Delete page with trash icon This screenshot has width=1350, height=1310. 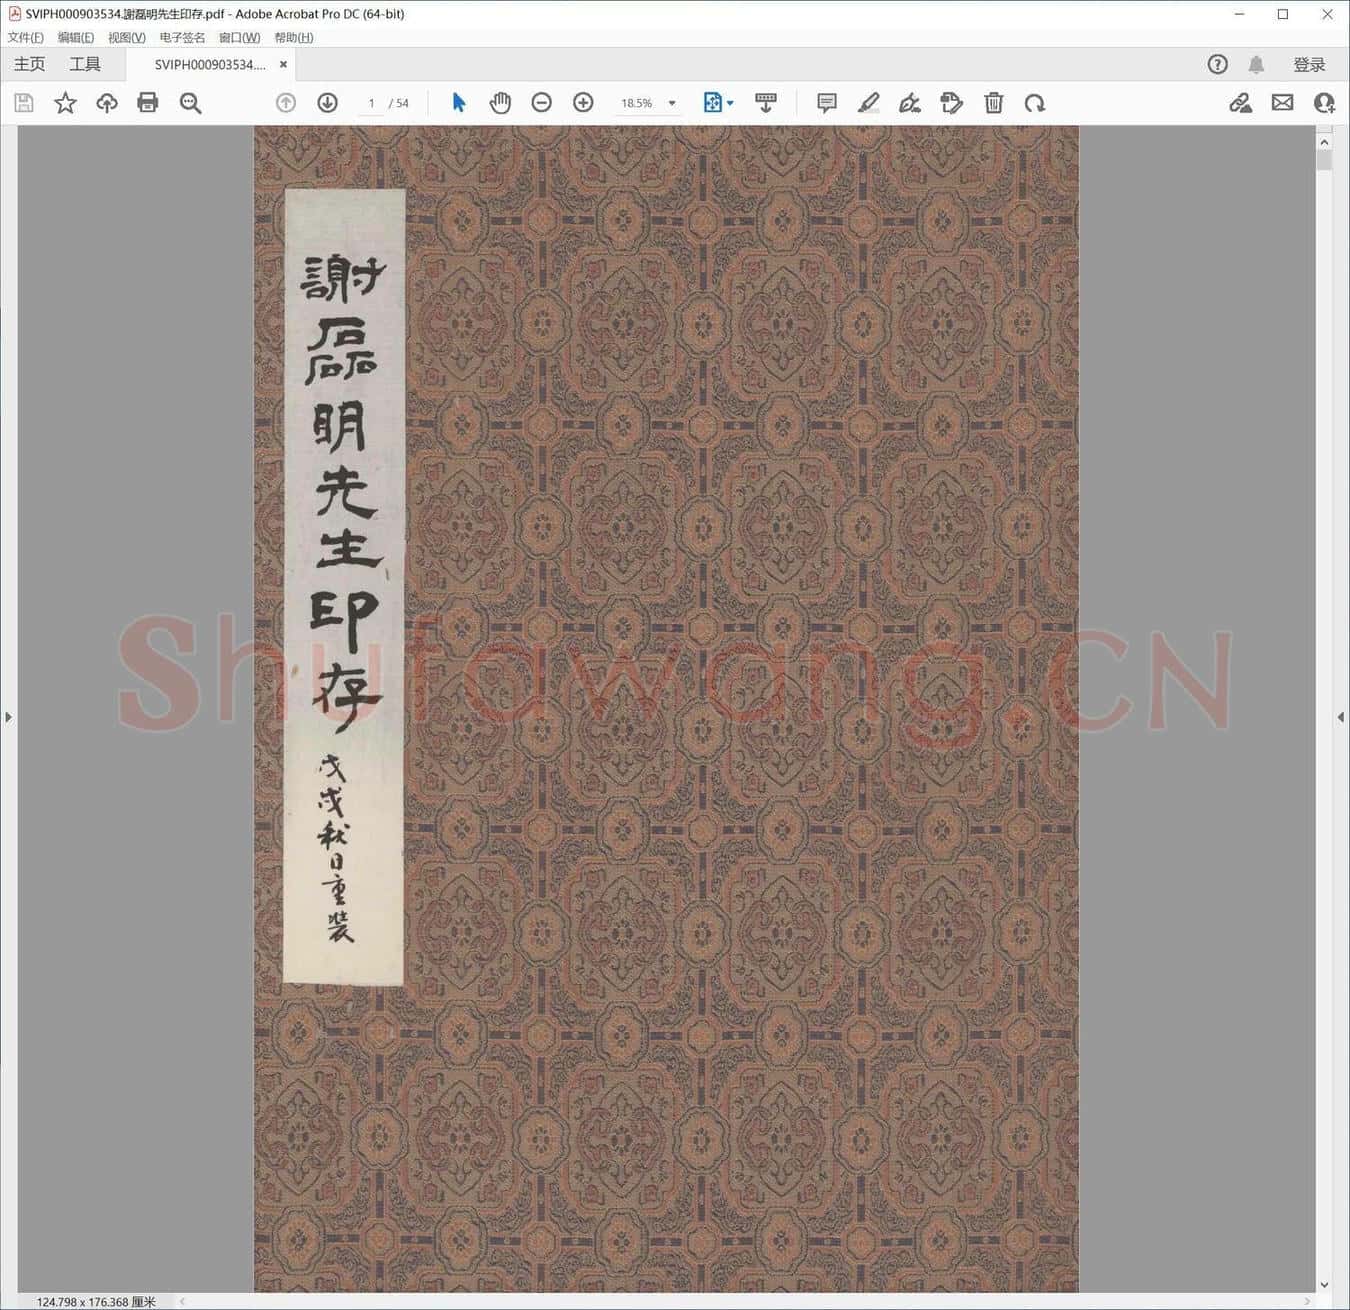(993, 103)
